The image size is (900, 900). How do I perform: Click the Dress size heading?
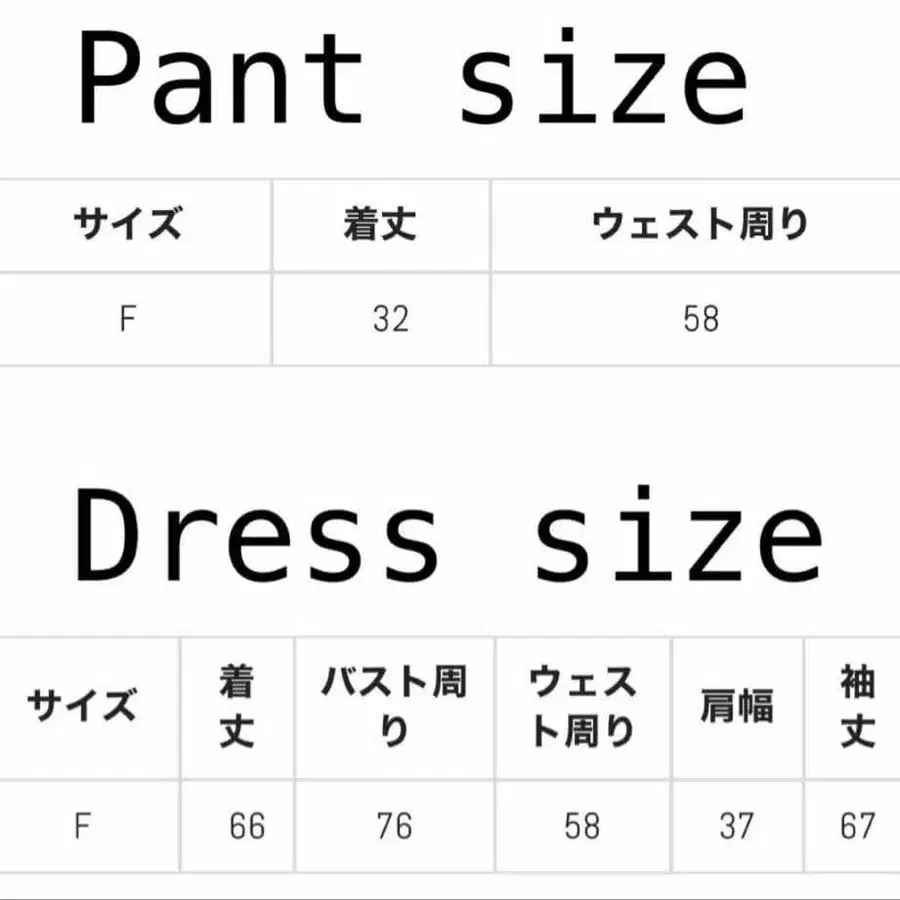coord(449,535)
